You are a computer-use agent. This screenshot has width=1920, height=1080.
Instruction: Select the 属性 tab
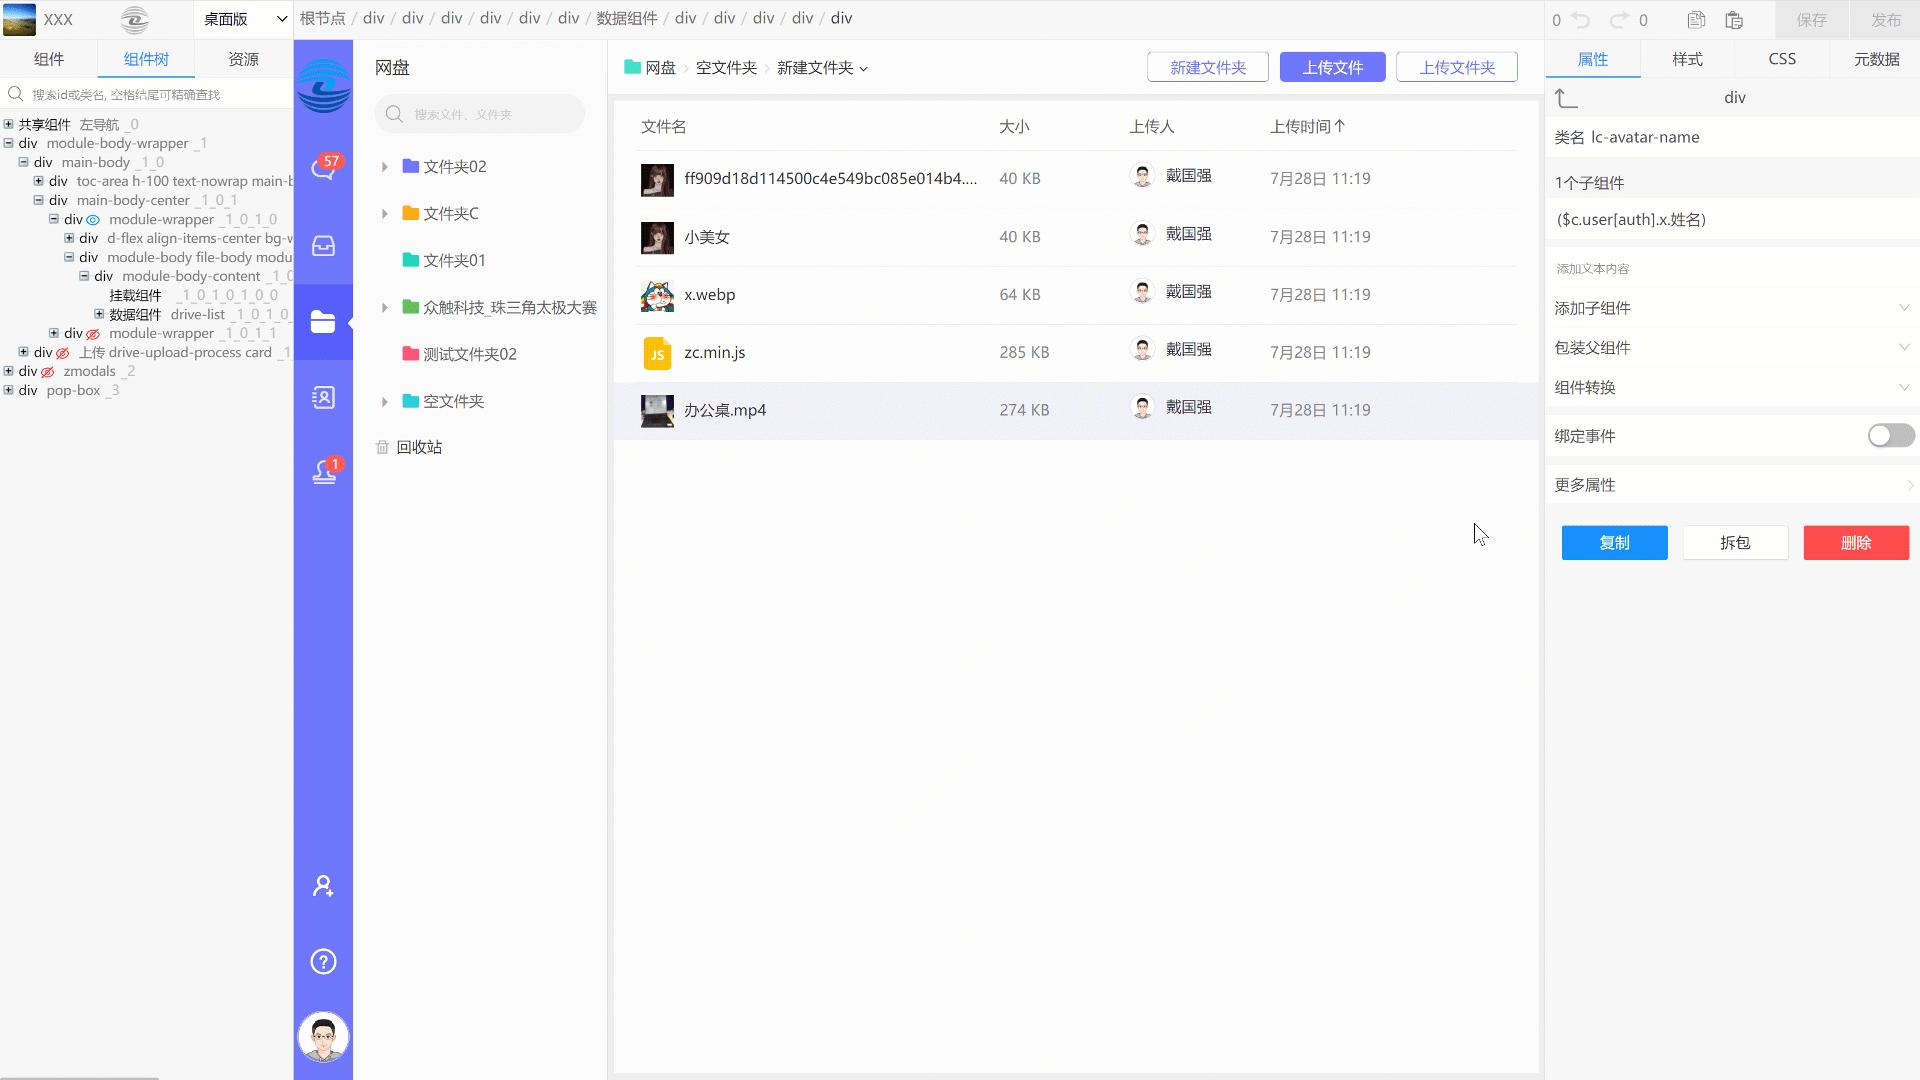click(x=1593, y=59)
